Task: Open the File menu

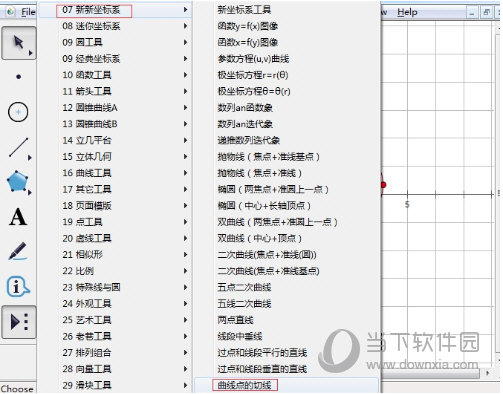Action: click(x=28, y=12)
